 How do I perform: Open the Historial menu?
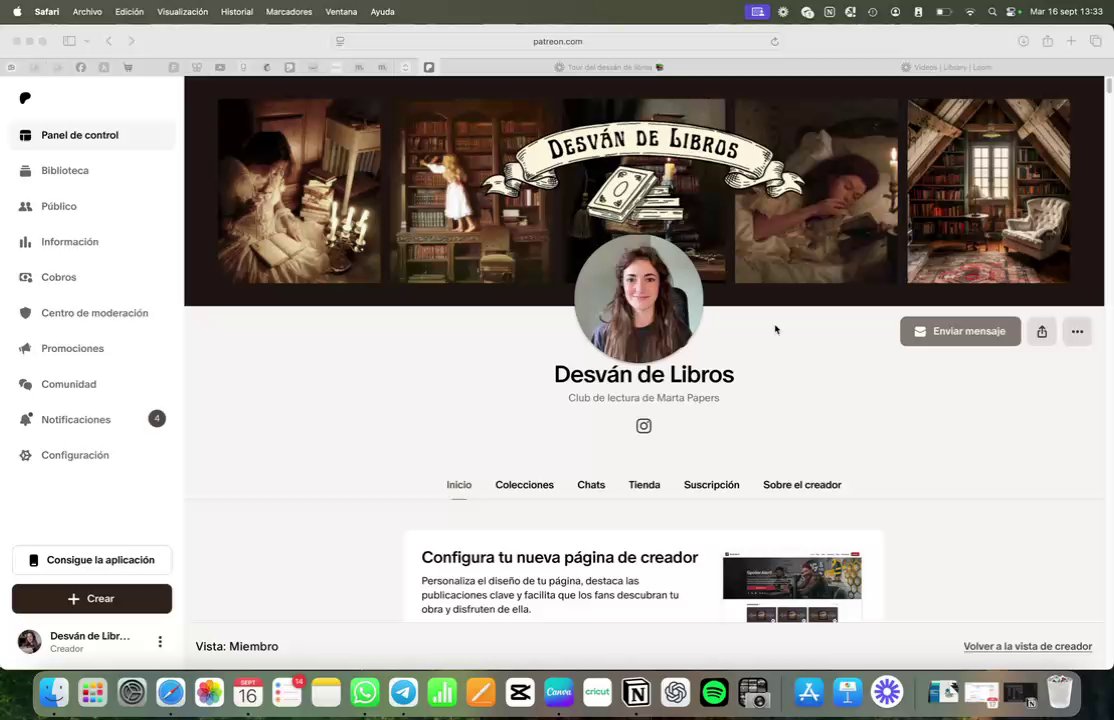(237, 11)
